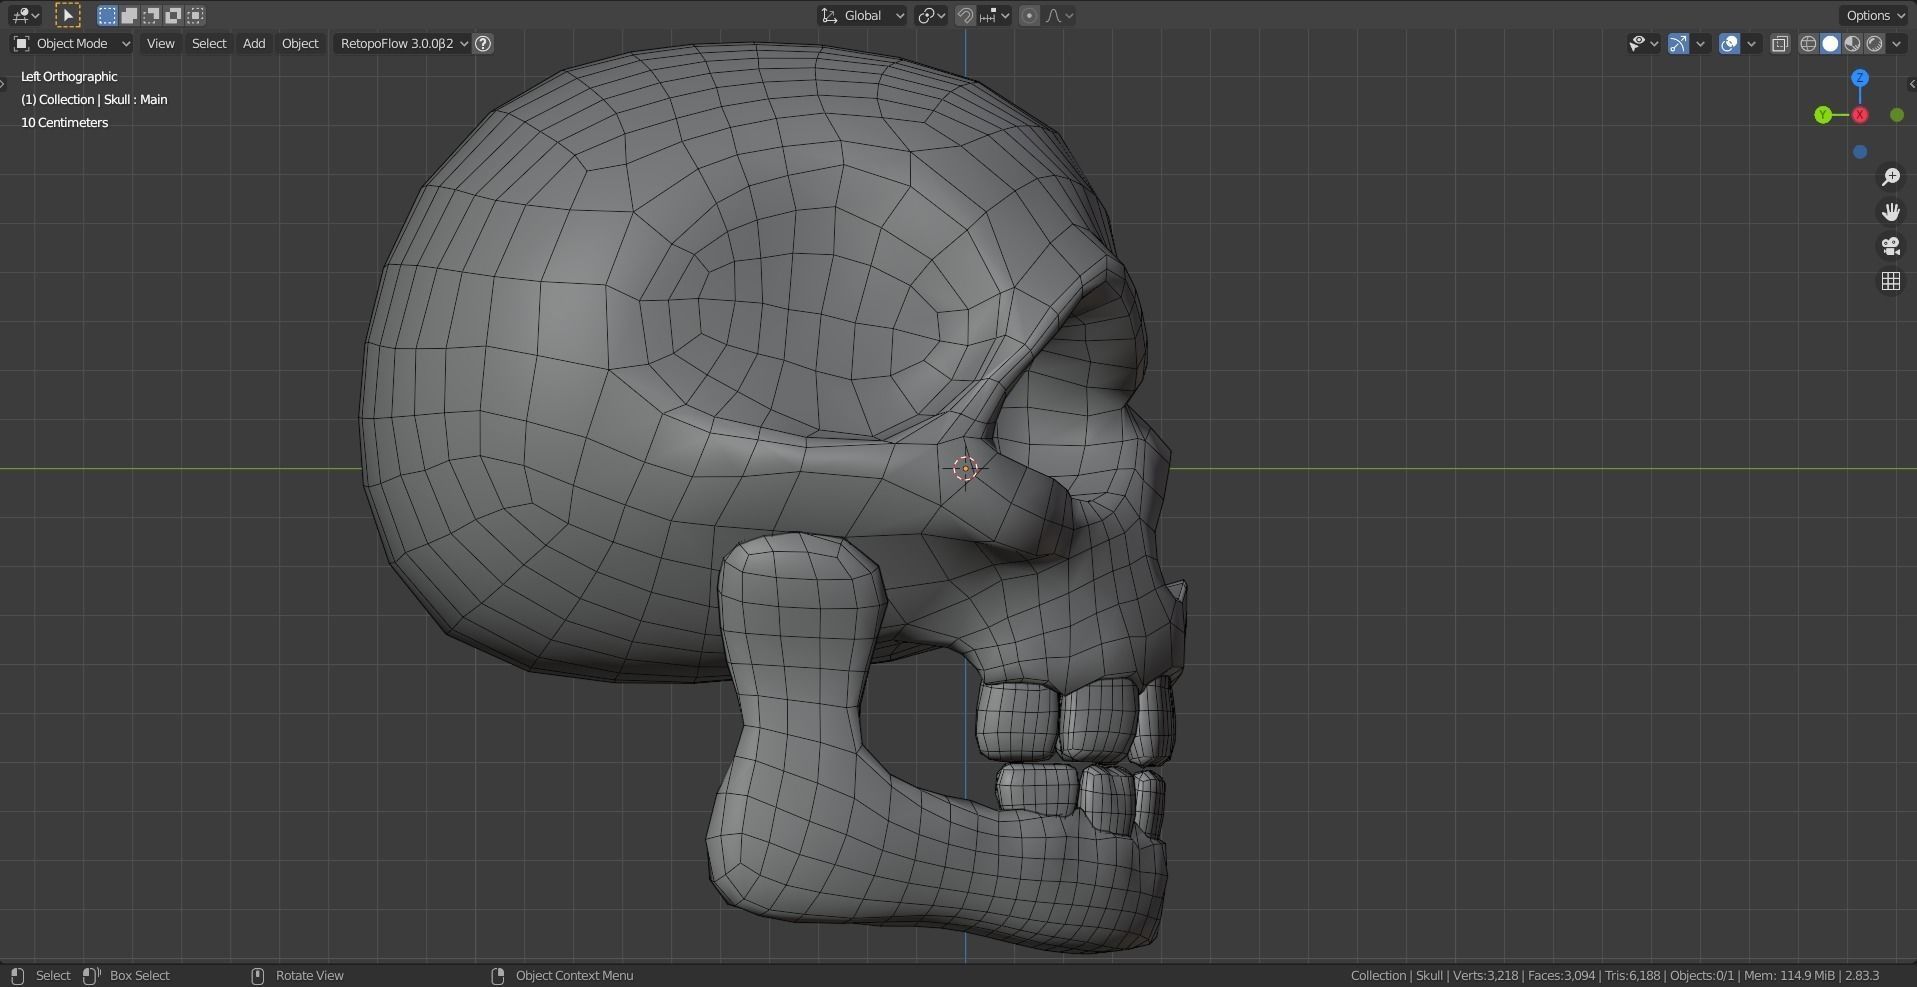Choose the 'Subtract selection' mode icon
Viewport: 1917px width, 987px height.
pyautogui.click(x=151, y=15)
